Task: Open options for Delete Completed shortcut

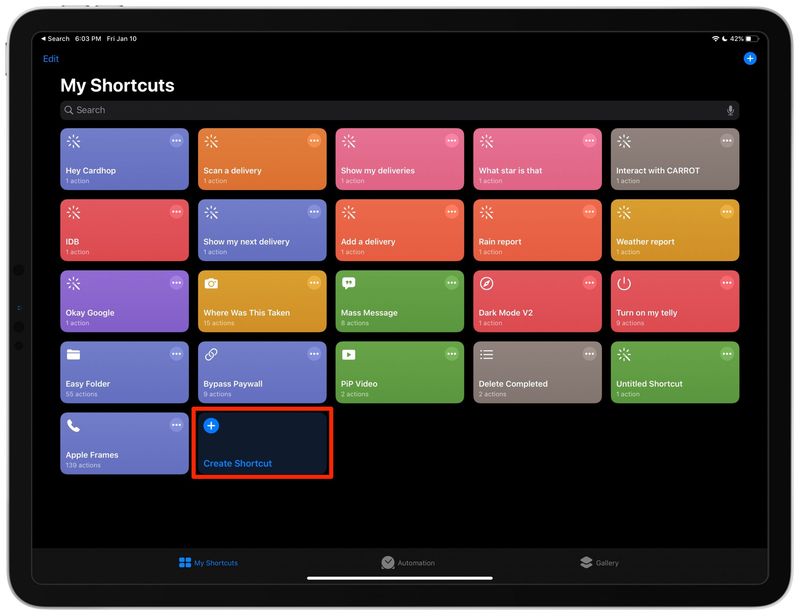Action: (x=589, y=354)
